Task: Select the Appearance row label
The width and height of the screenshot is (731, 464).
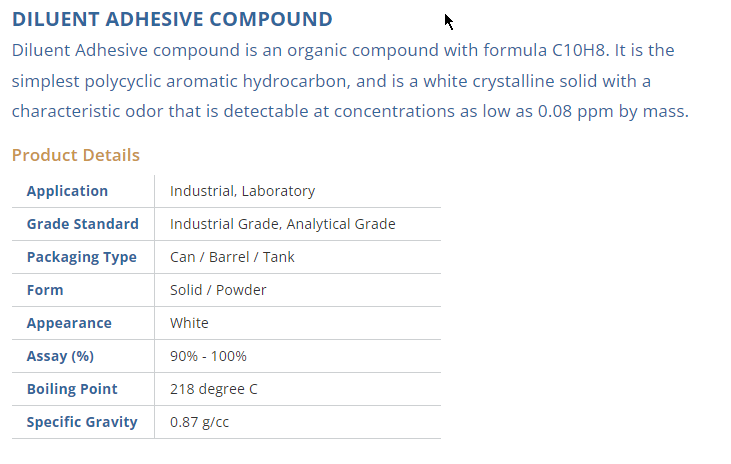Action: (x=69, y=323)
